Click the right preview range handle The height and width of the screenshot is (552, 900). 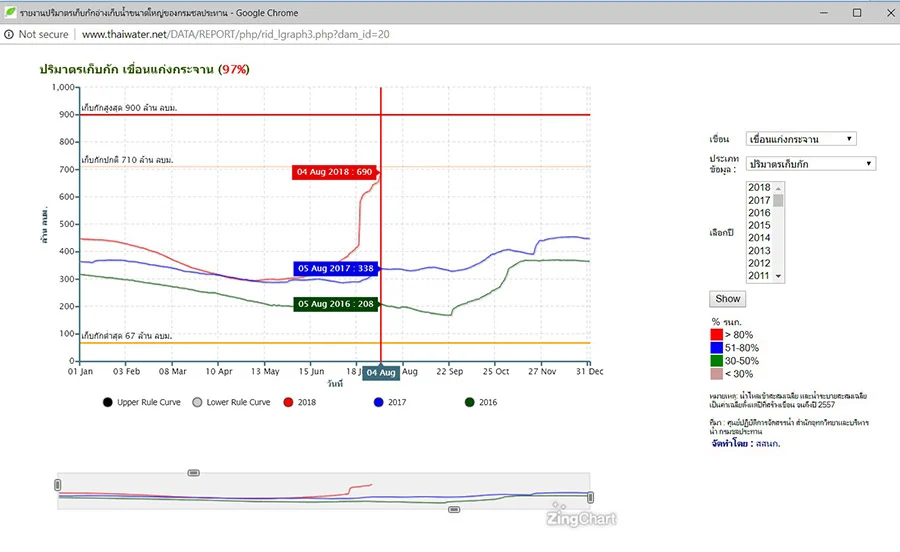590,497
